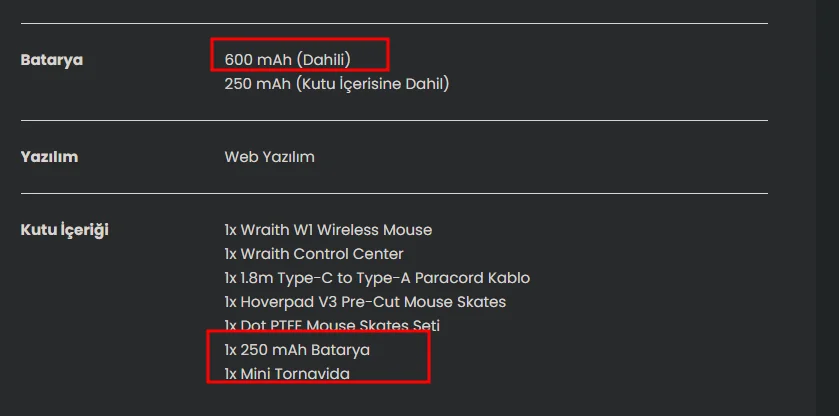
Task: Click 1x Wraith Control Center item
Action: (314, 254)
